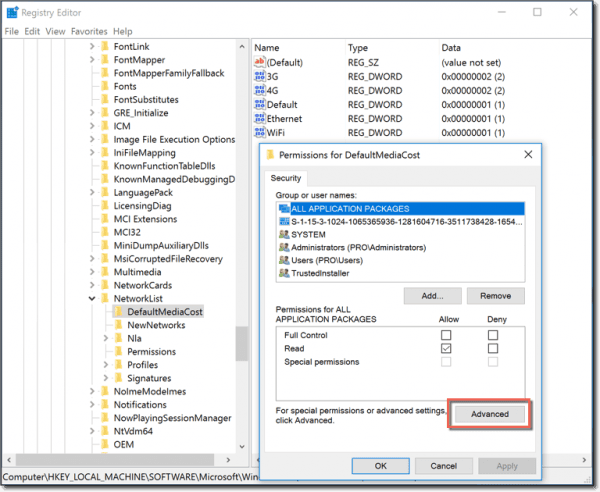This screenshot has height=492, width=600.
Task: Expand the Image File Execution Options key
Action: (x=92, y=139)
